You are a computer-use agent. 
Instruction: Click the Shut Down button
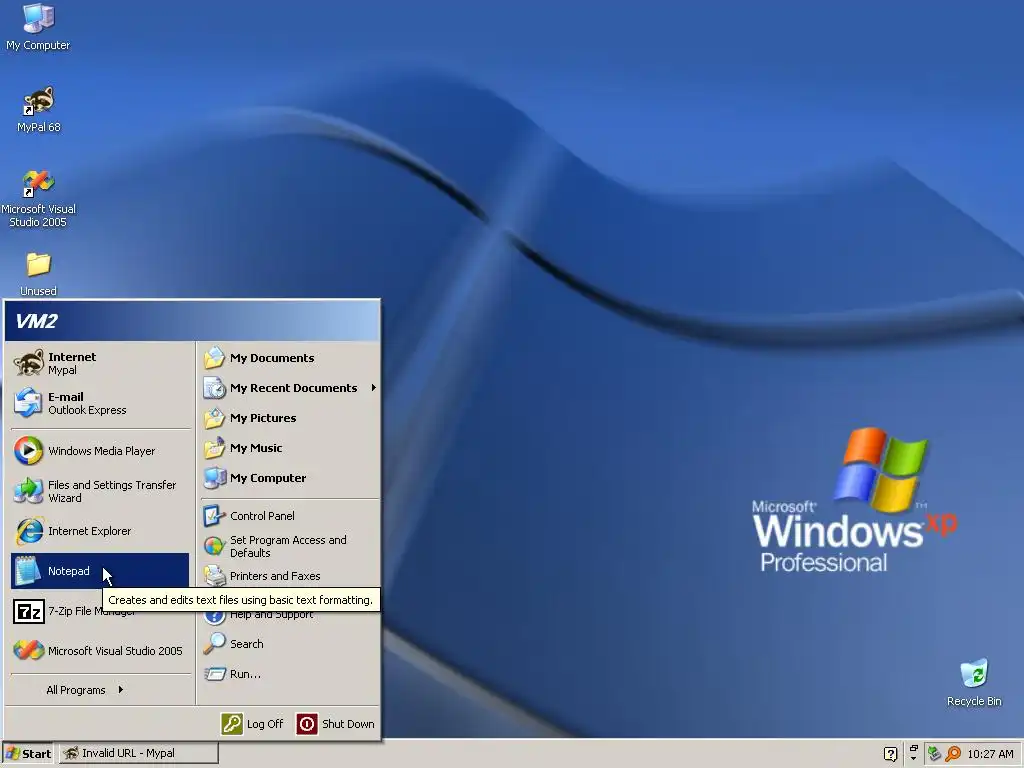336,724
